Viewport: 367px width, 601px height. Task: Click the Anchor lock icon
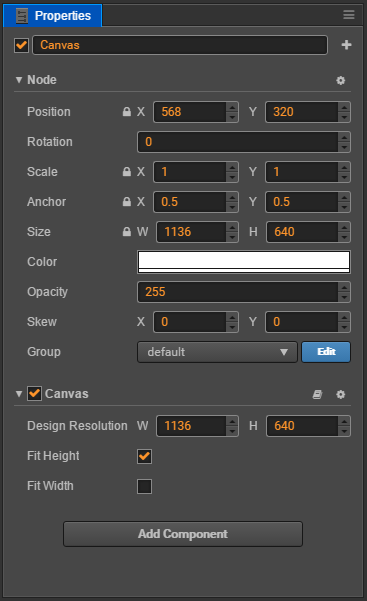(x=127, y=201)
